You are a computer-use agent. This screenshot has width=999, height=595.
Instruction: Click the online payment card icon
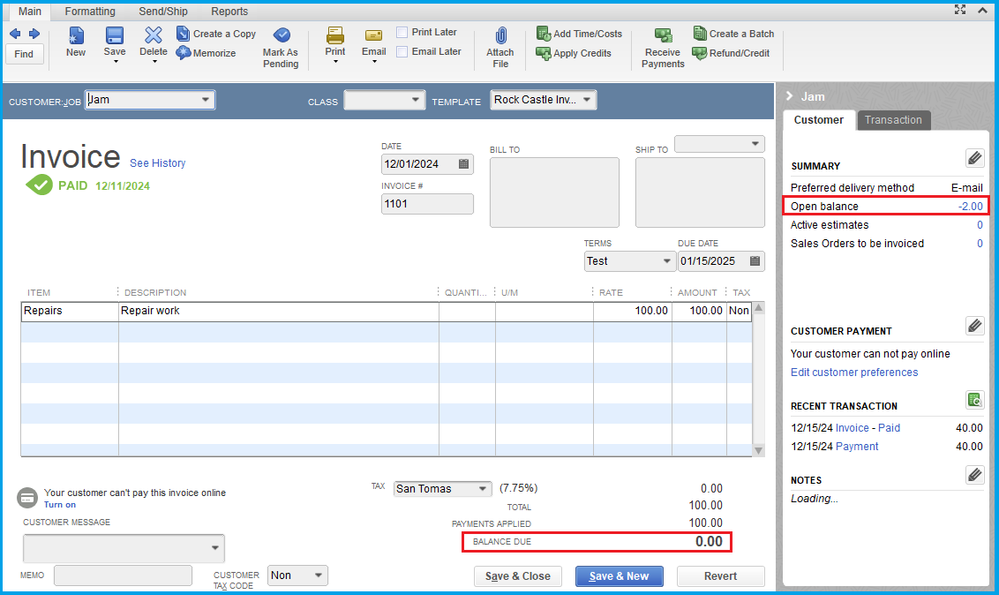coord(27,498)
